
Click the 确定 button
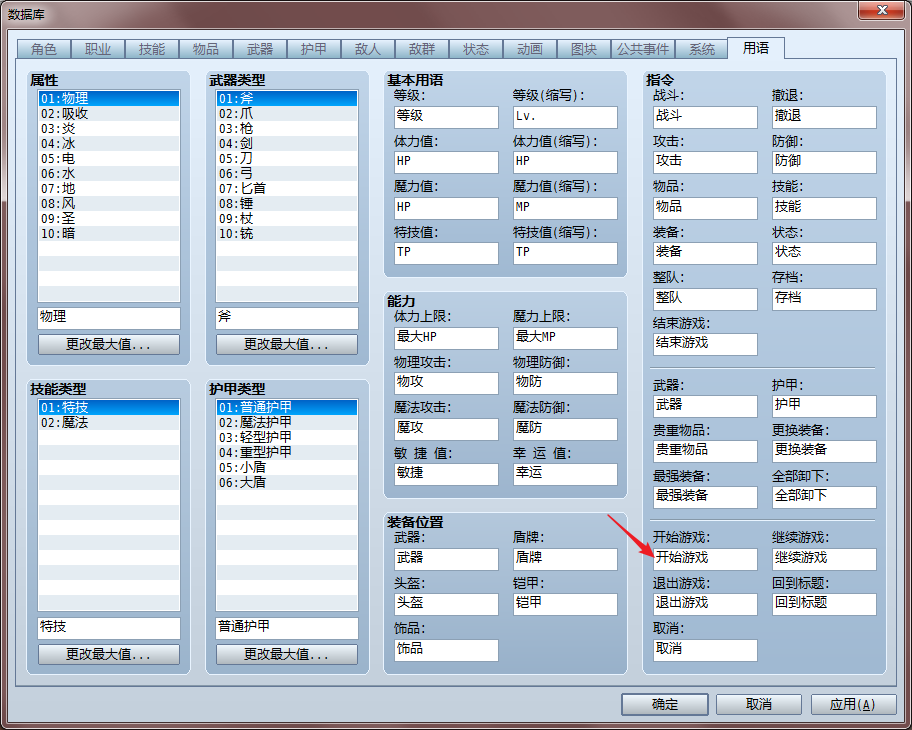665,704
